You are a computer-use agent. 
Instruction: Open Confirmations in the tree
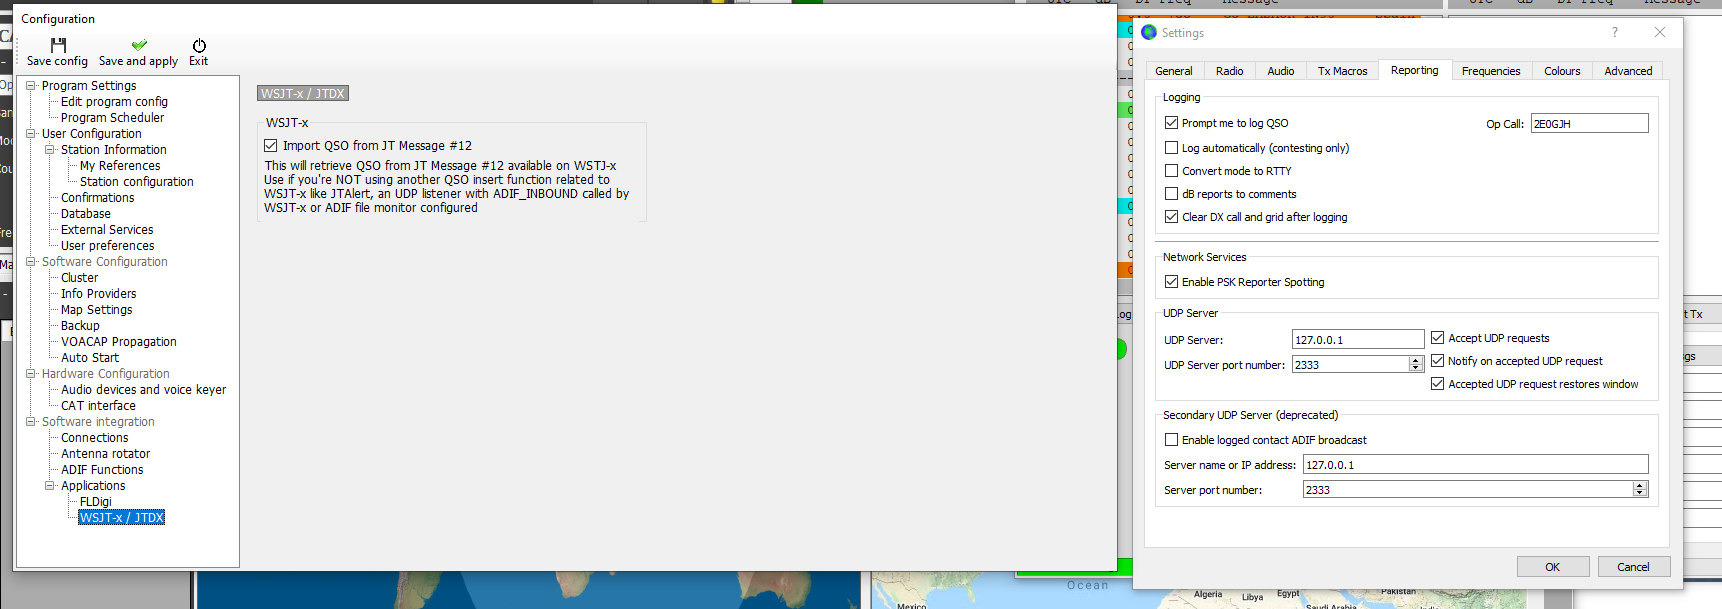(x=97, y=198)
